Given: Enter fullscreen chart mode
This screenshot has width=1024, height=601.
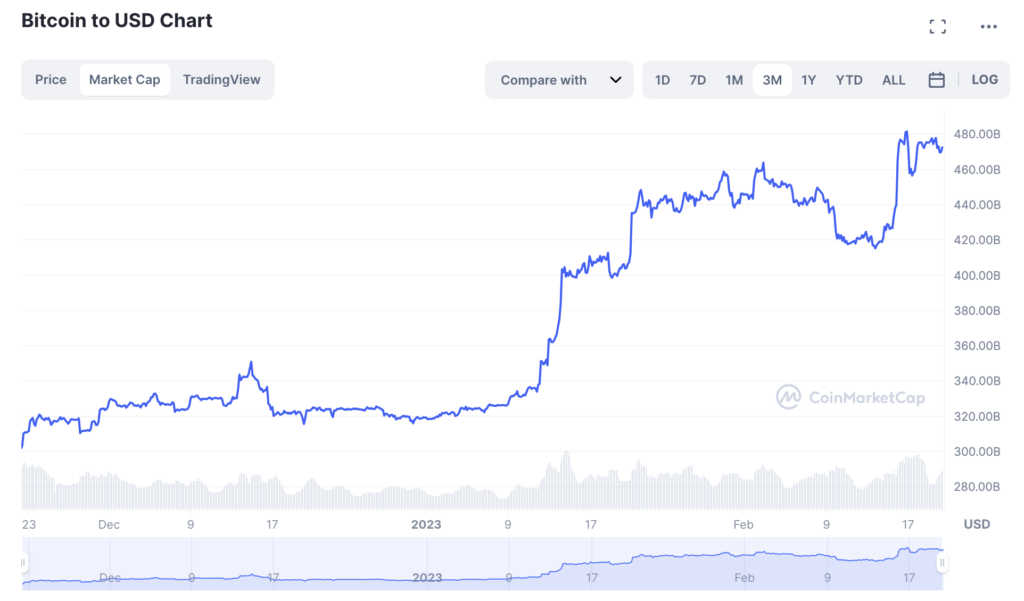Looking at the screenshot, I should click(937, 27).
